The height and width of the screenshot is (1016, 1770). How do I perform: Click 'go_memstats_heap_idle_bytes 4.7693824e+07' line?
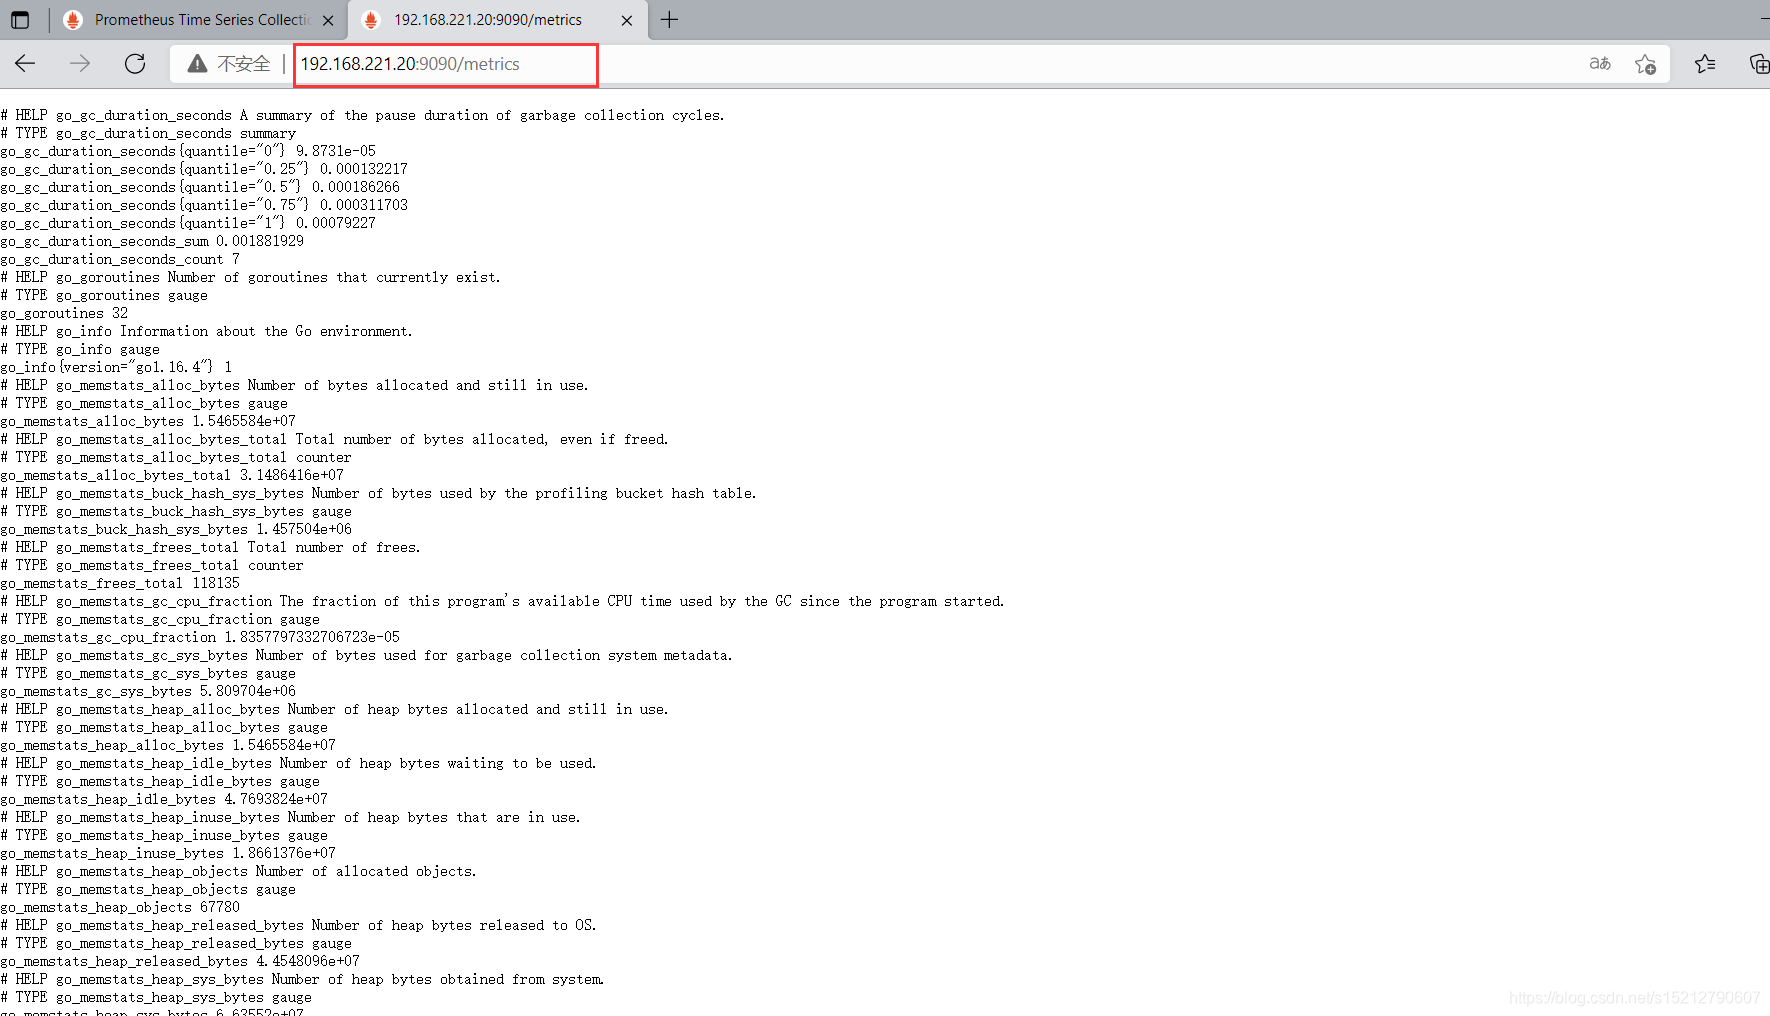[x=164, y=799]
